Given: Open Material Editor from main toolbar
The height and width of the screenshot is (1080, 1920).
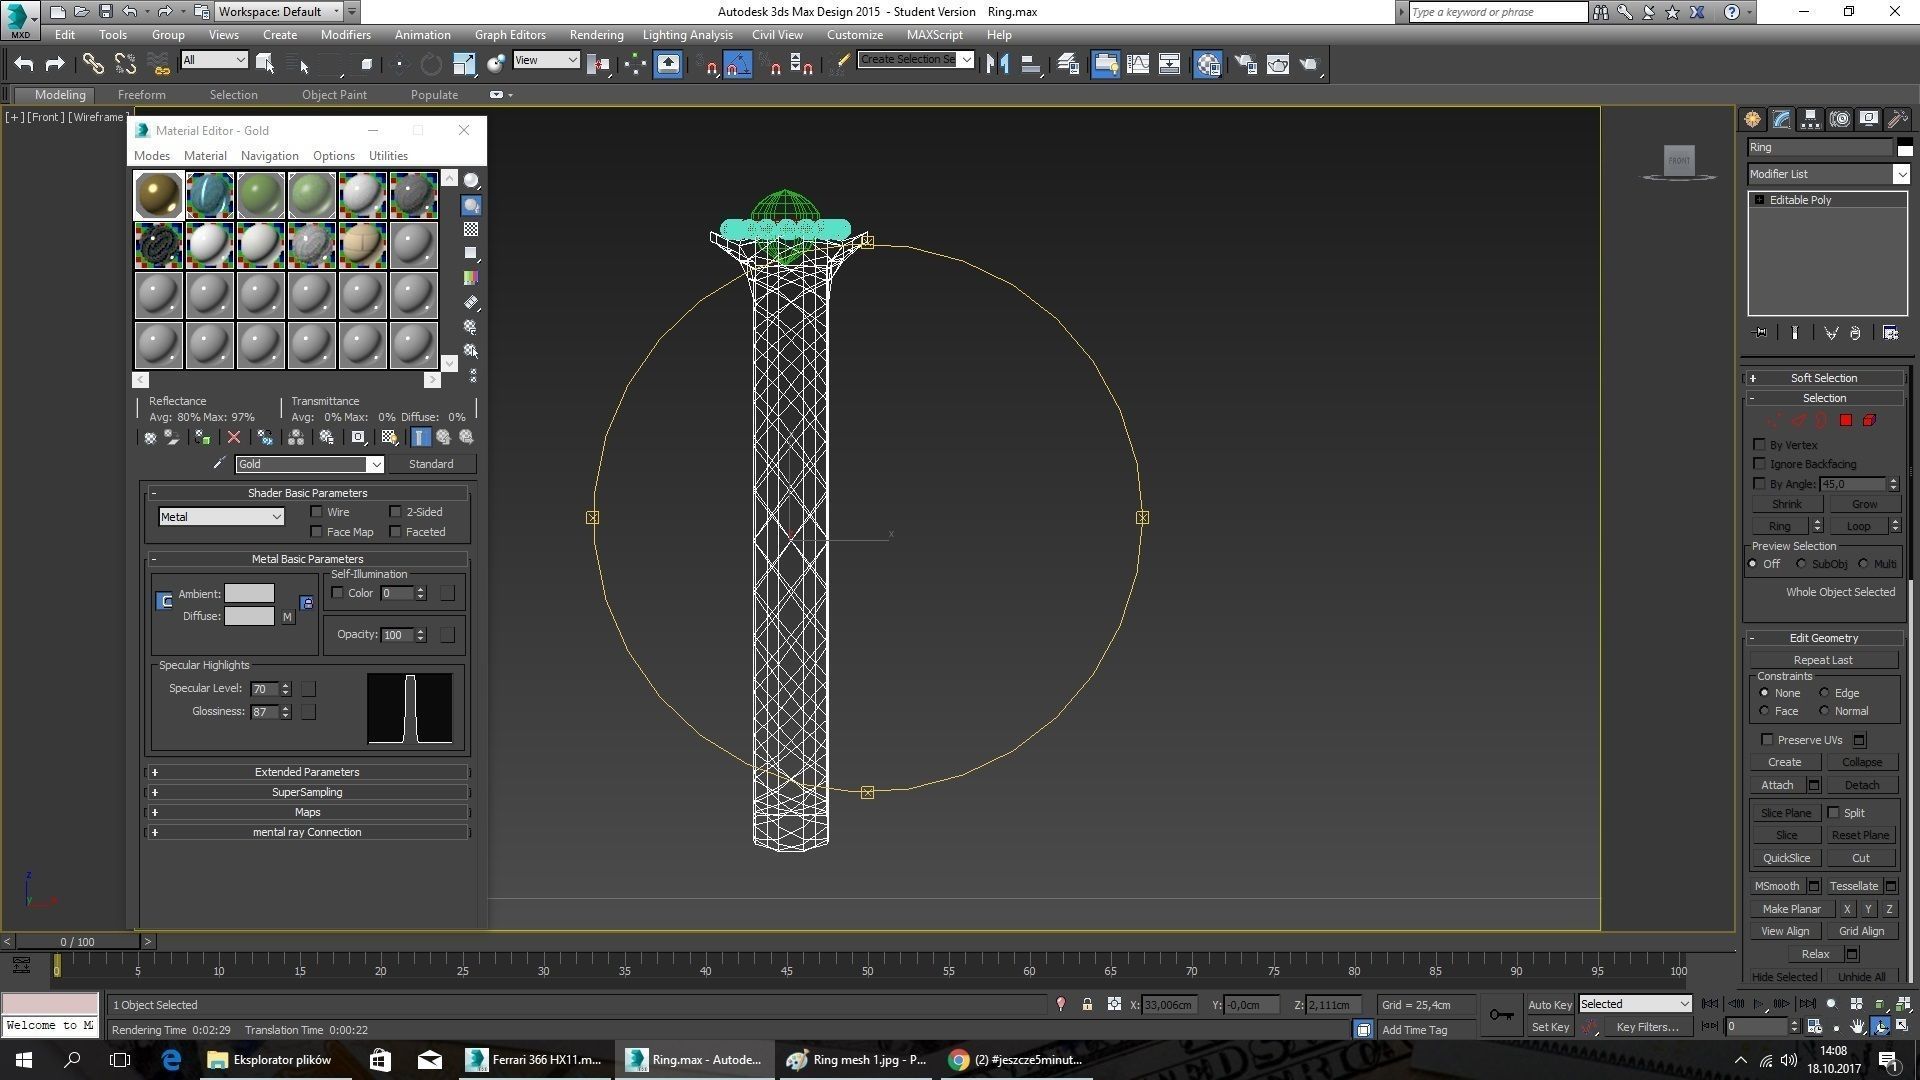Looking at the screenshot, I should pyautogui.click(x=1207, y=64).
